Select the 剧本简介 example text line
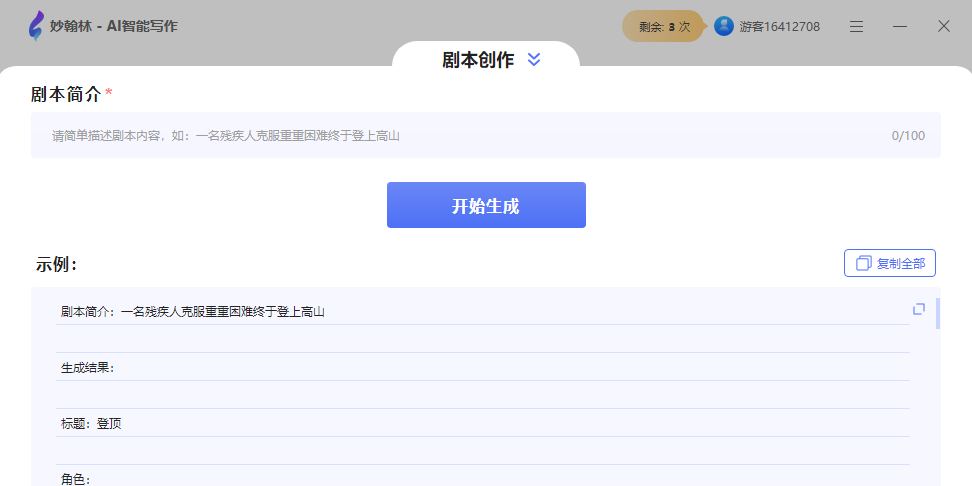The width and height of the screenshot is (972, 486). pos(193,312)
